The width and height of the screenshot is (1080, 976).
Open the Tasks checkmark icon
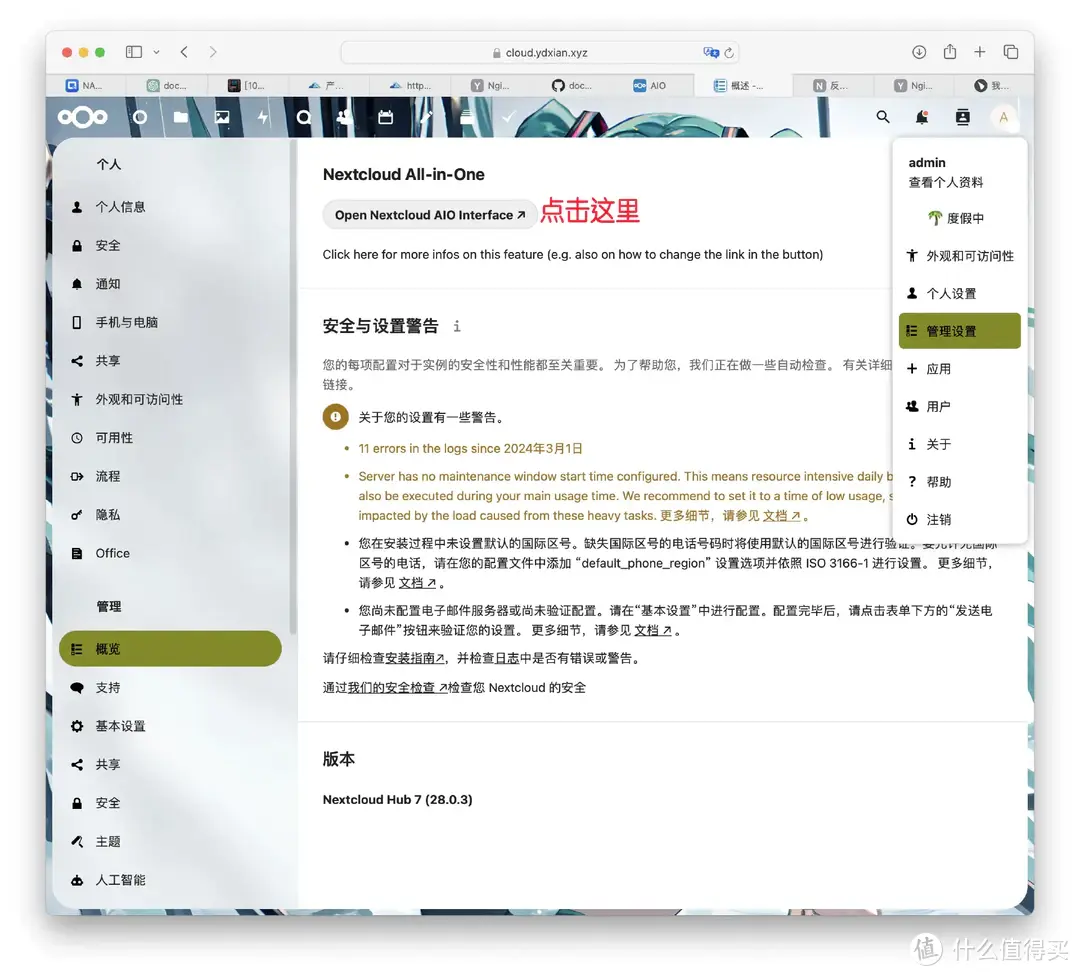click(x=508, y=117)
